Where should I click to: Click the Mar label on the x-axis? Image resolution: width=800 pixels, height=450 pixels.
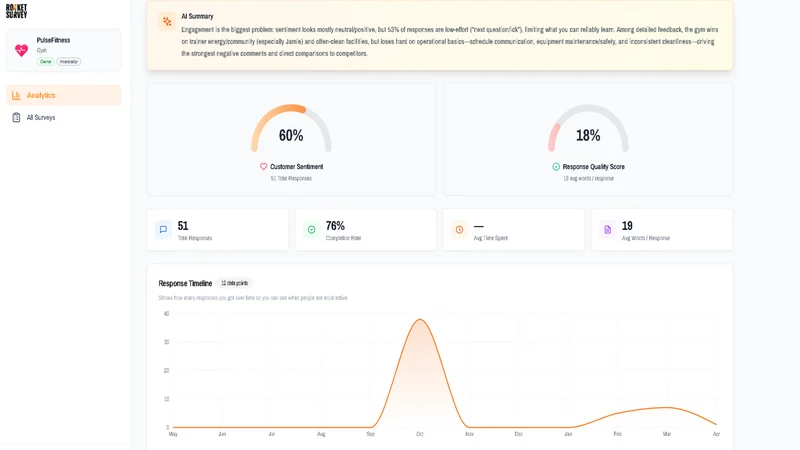(x=666, y=434)
